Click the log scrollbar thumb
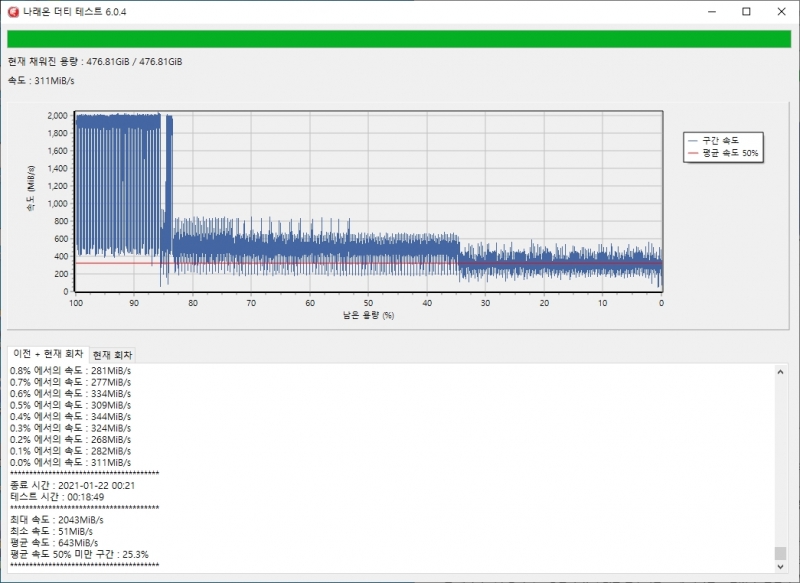 coord(780,553)
